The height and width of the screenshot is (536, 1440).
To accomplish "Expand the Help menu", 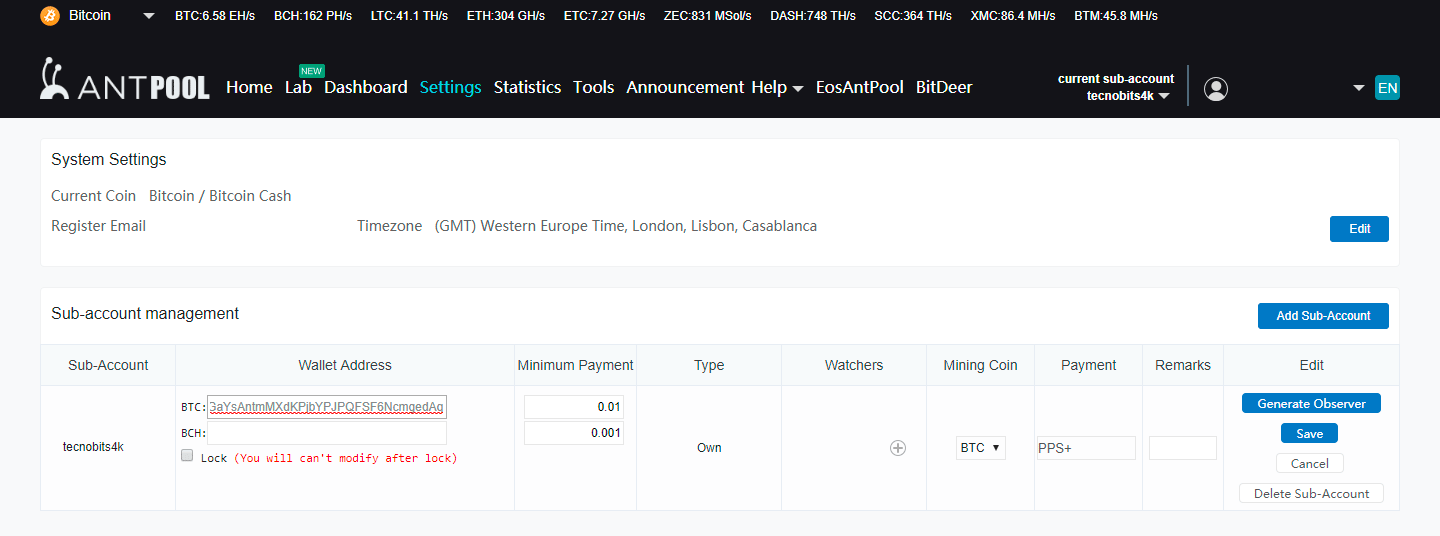I will [x=777, y=87].
